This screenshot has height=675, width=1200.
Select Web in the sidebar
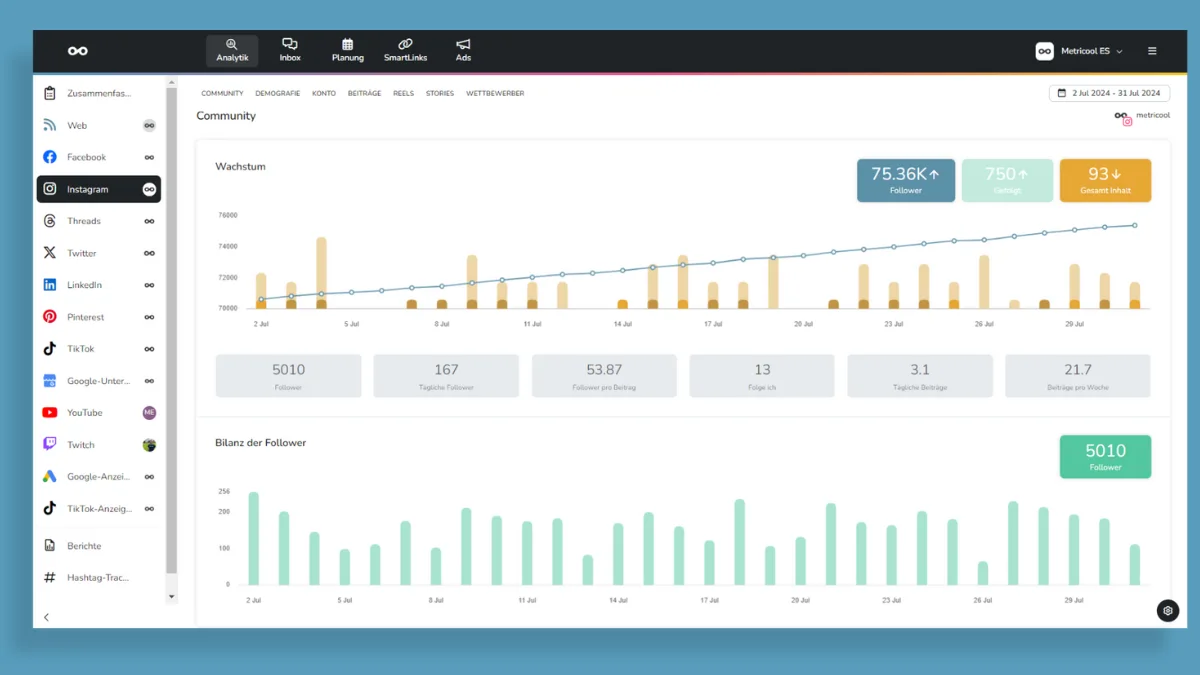99,125
